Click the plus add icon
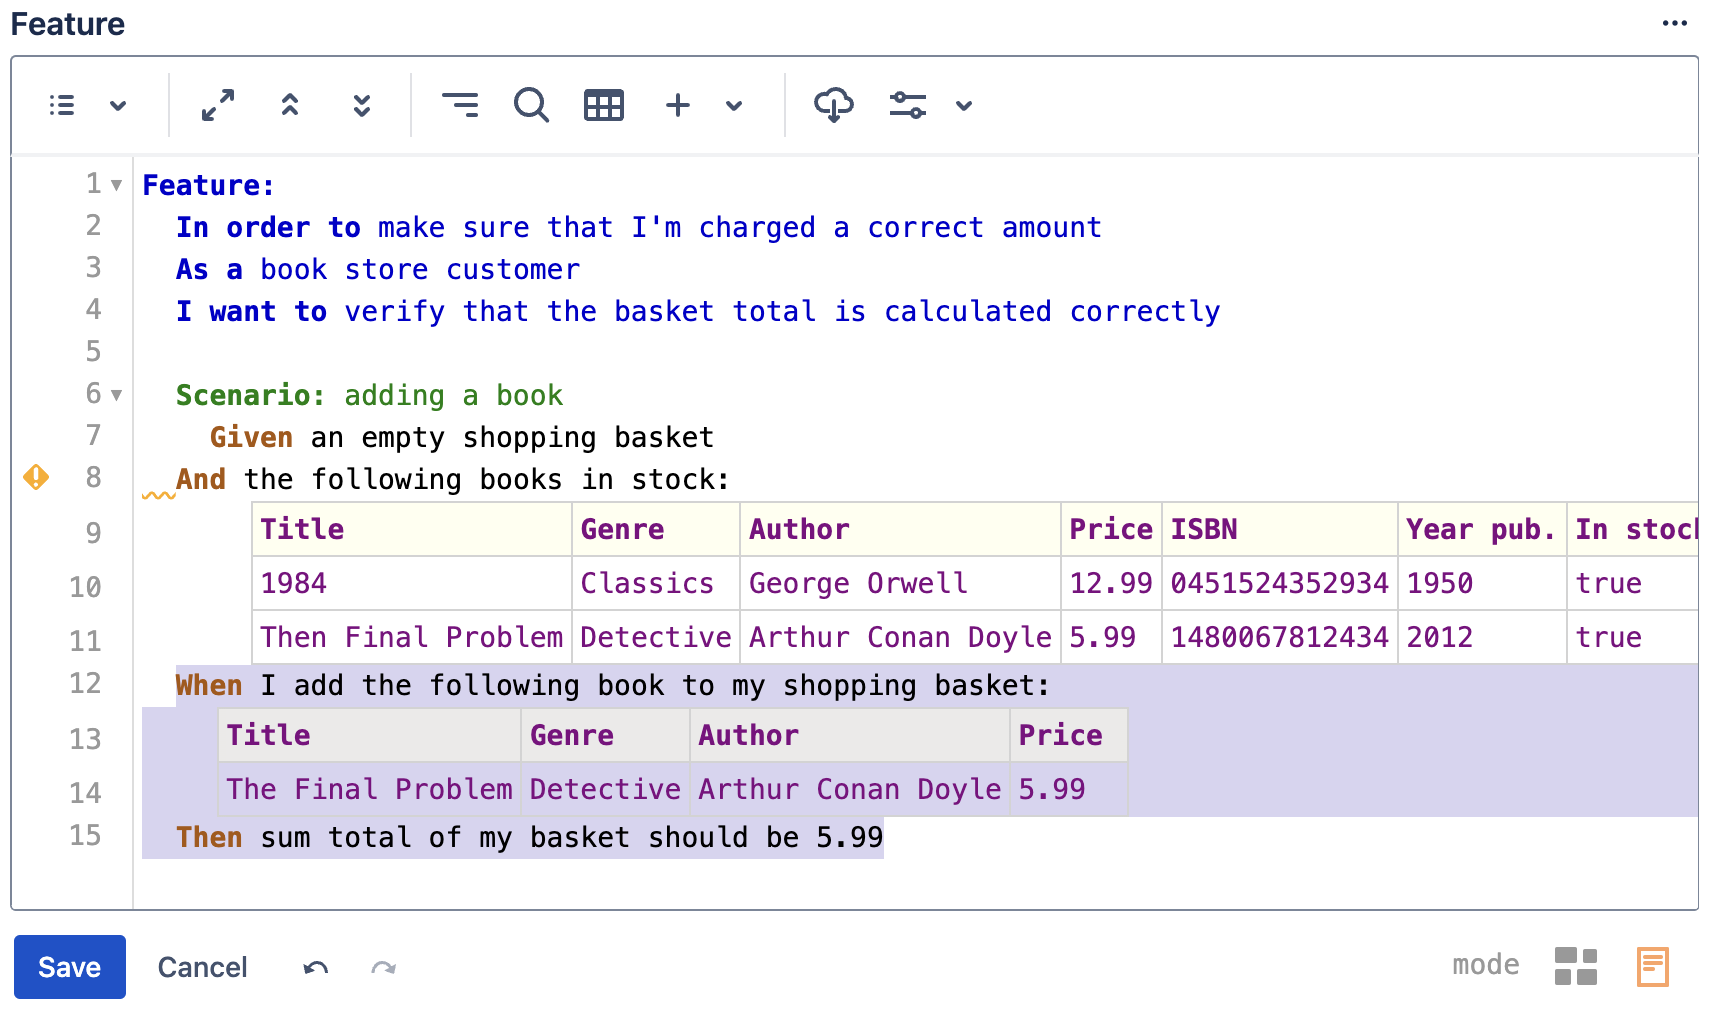The height and width of the screenshot is (1014, 1720). click(x=678, y=105)
